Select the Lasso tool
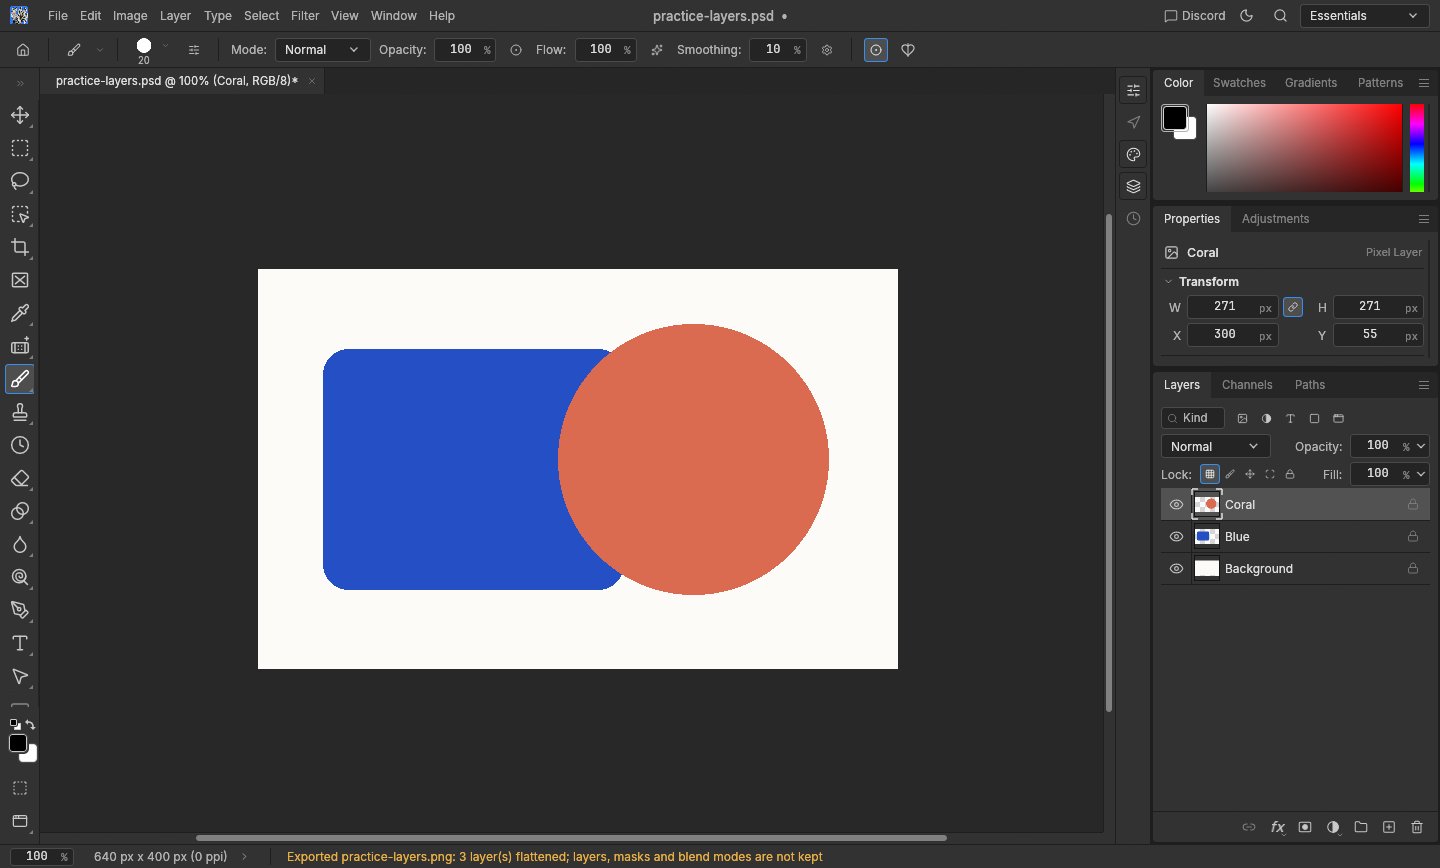Viewport: 1440px width, 868px height. (x=20, y=181)
